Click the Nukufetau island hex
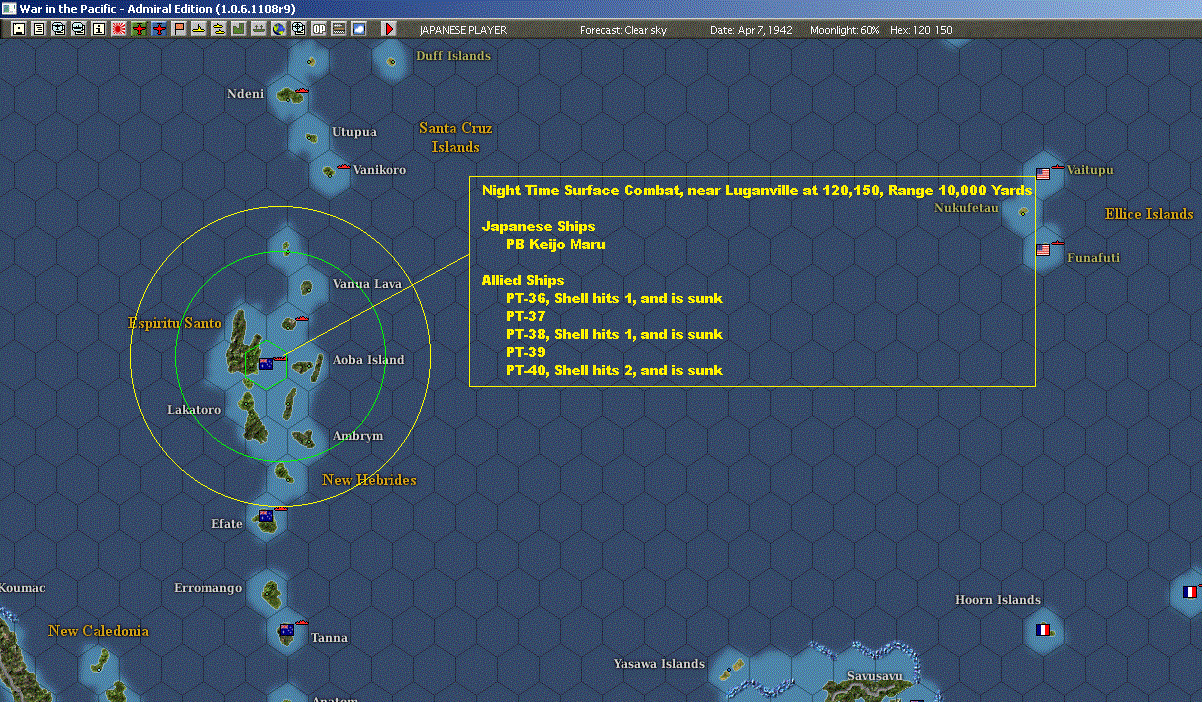The image size is (1202, 702). pyautogui.click(x=1022, y=212)
